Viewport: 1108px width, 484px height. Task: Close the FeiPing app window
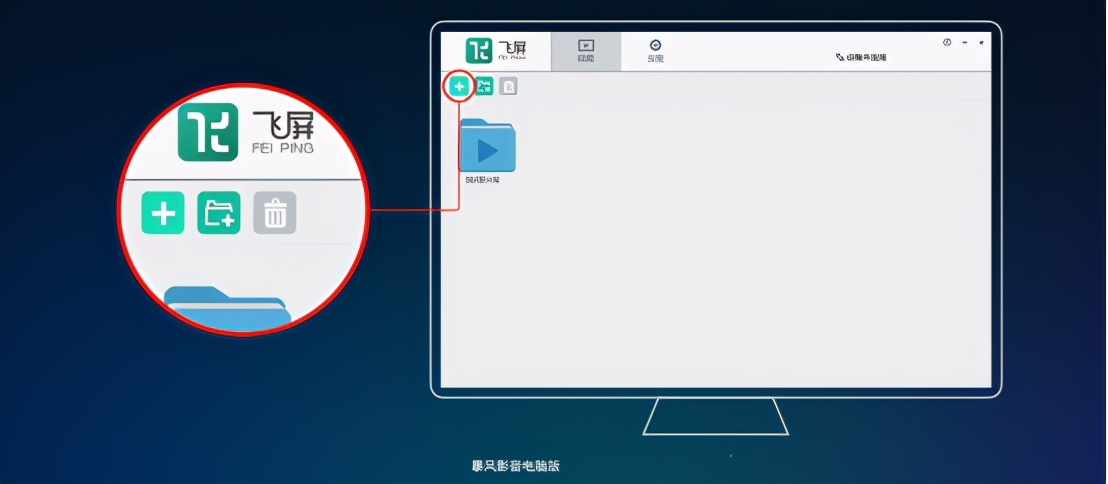(982, 42)
